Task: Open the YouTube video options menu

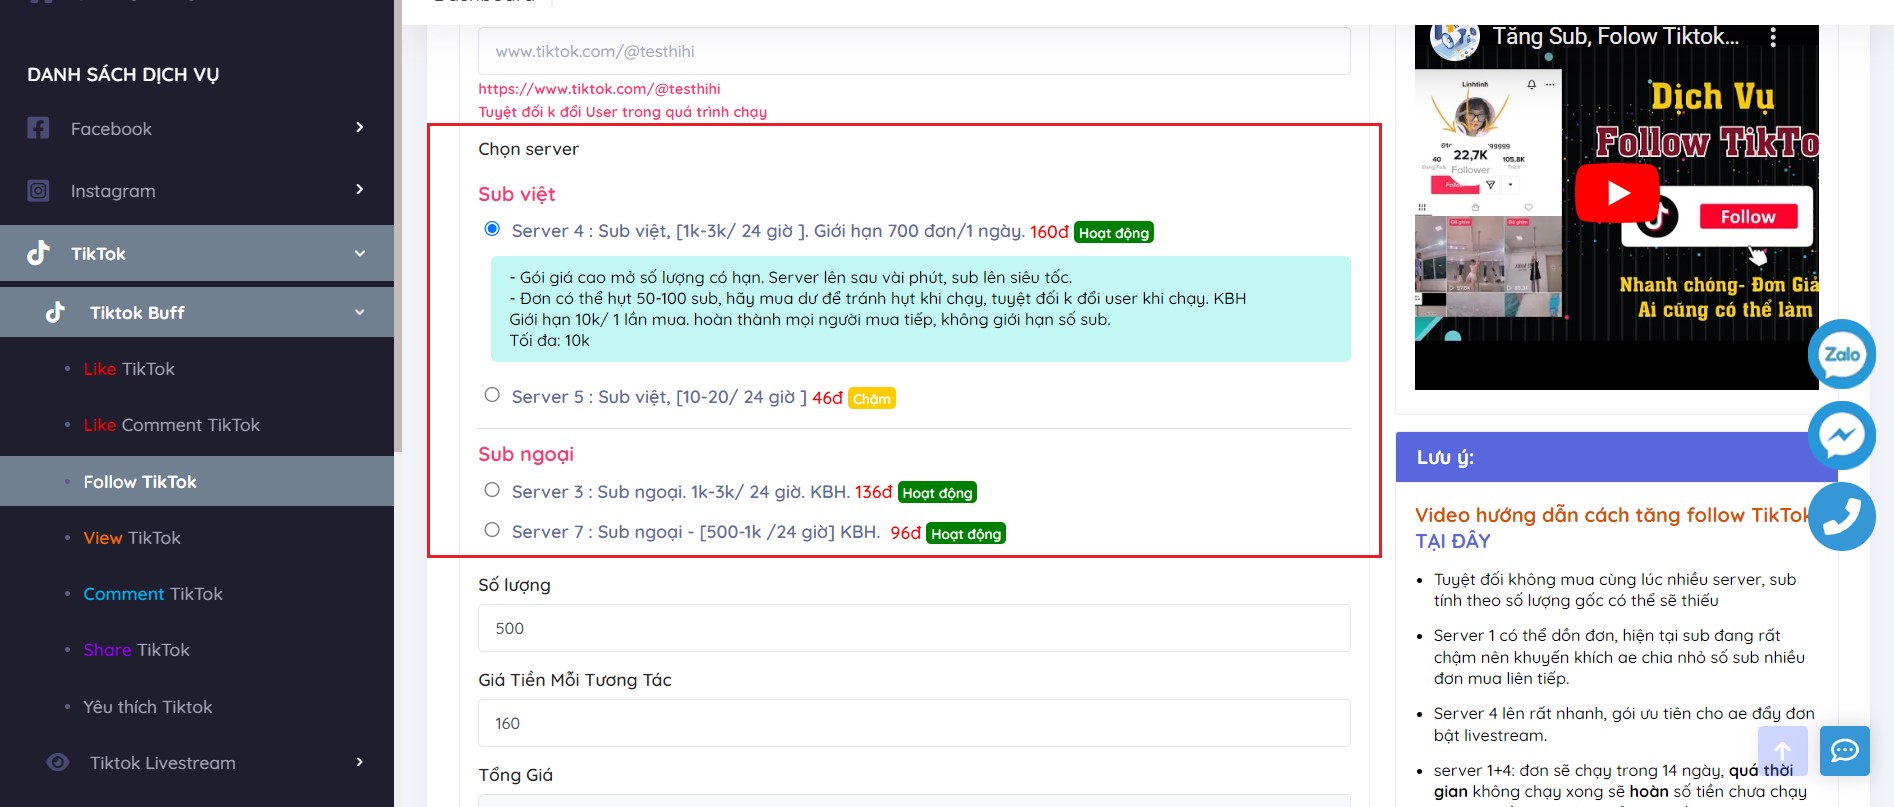Action: click(x=1773, y=37)
